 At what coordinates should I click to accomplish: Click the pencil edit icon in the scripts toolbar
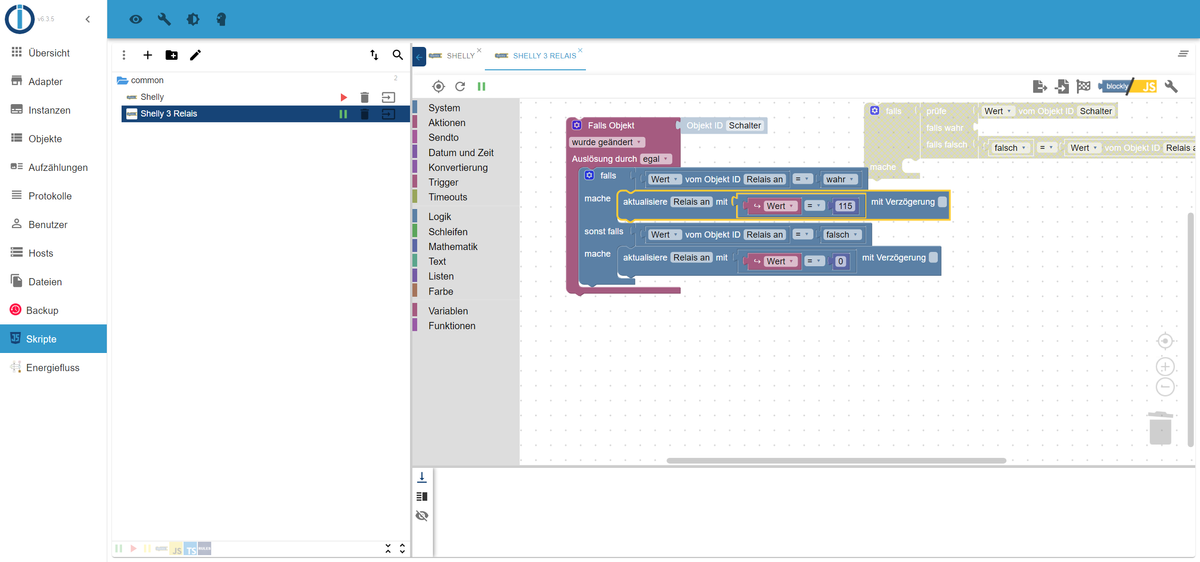pyautogui.click(x=195, y=55)
